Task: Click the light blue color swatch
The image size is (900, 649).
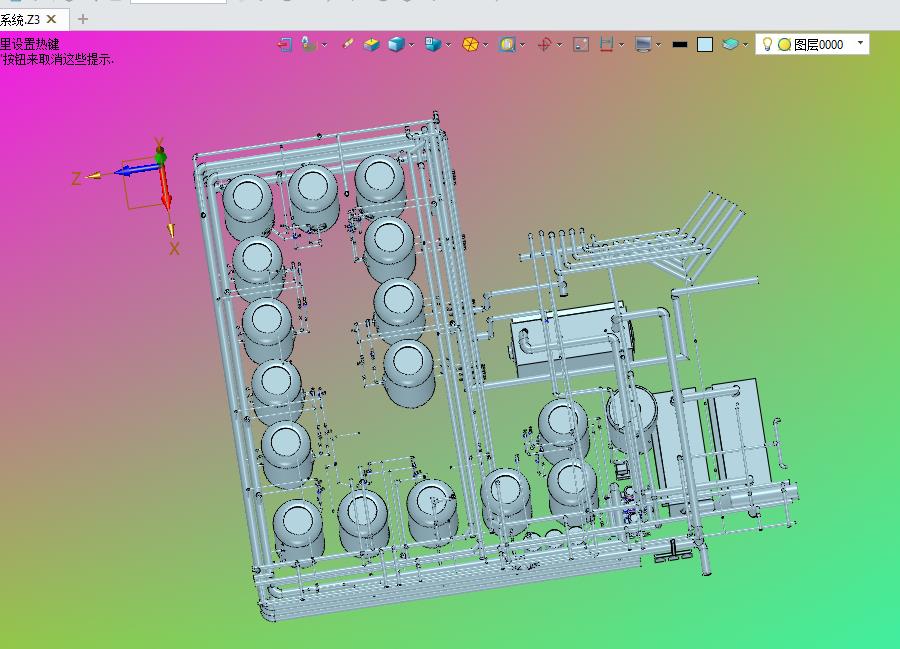Action: [705, 44]
